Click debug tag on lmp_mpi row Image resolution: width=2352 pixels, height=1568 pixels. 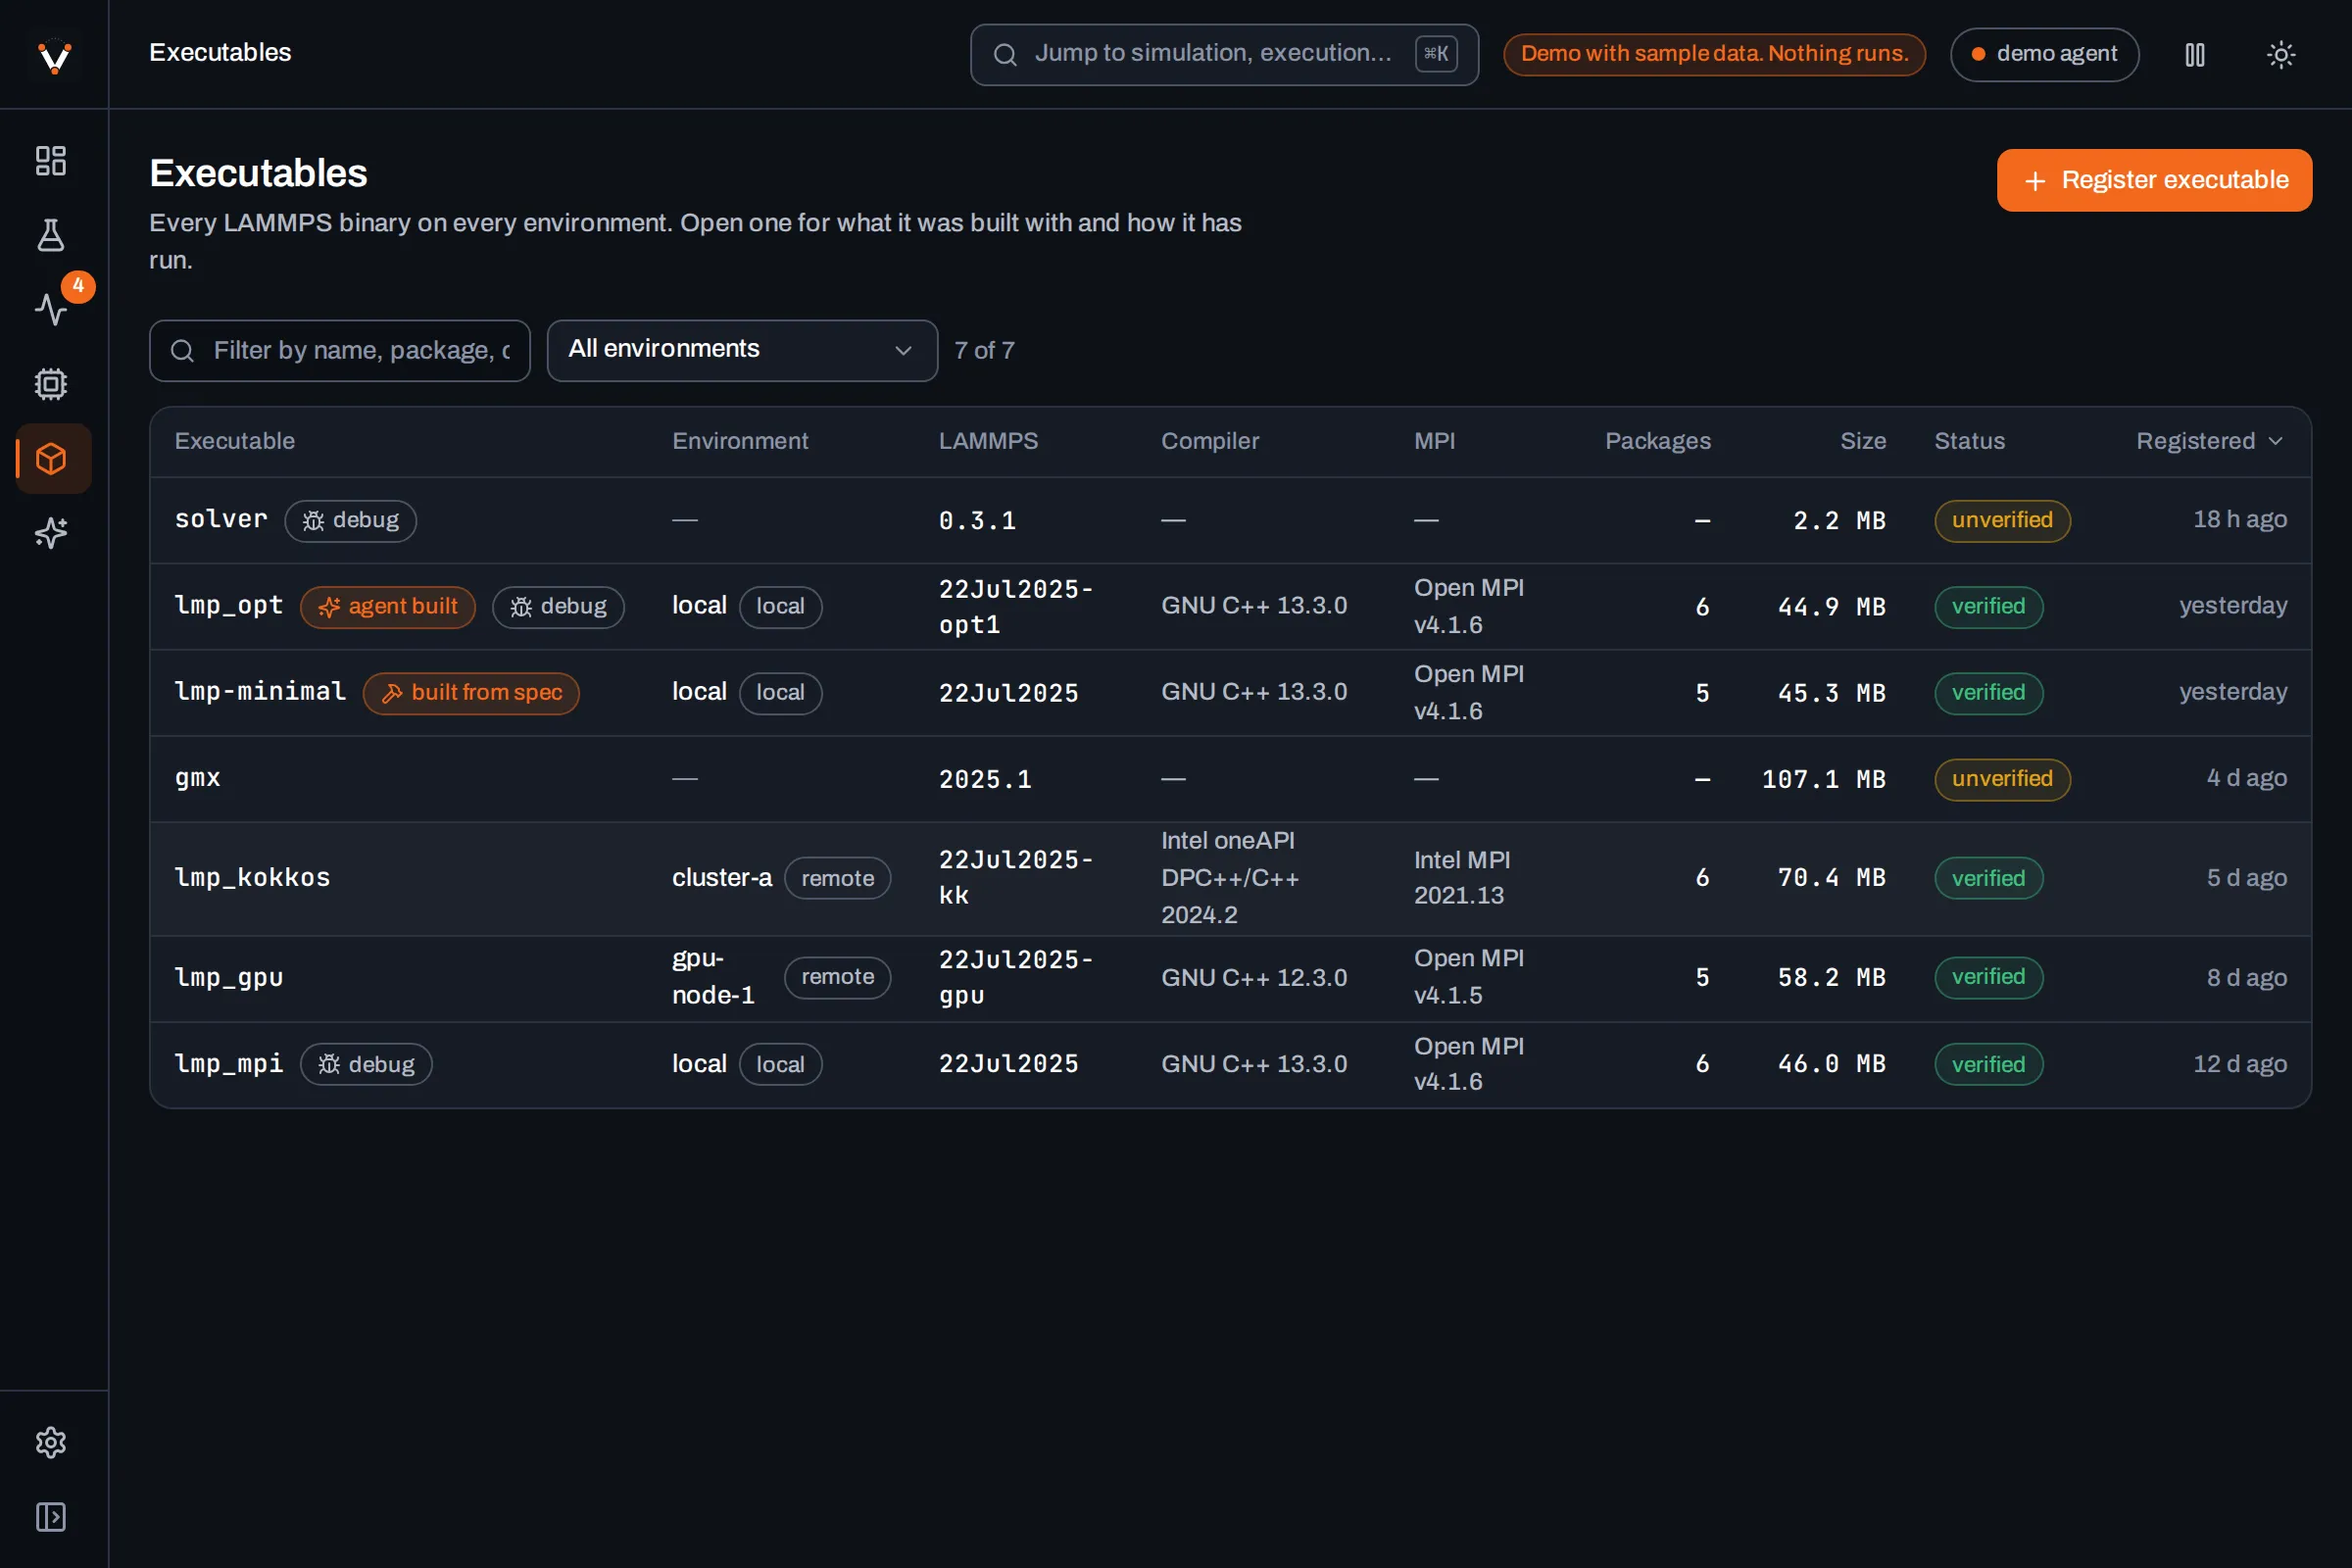(x=366, y=1064)
